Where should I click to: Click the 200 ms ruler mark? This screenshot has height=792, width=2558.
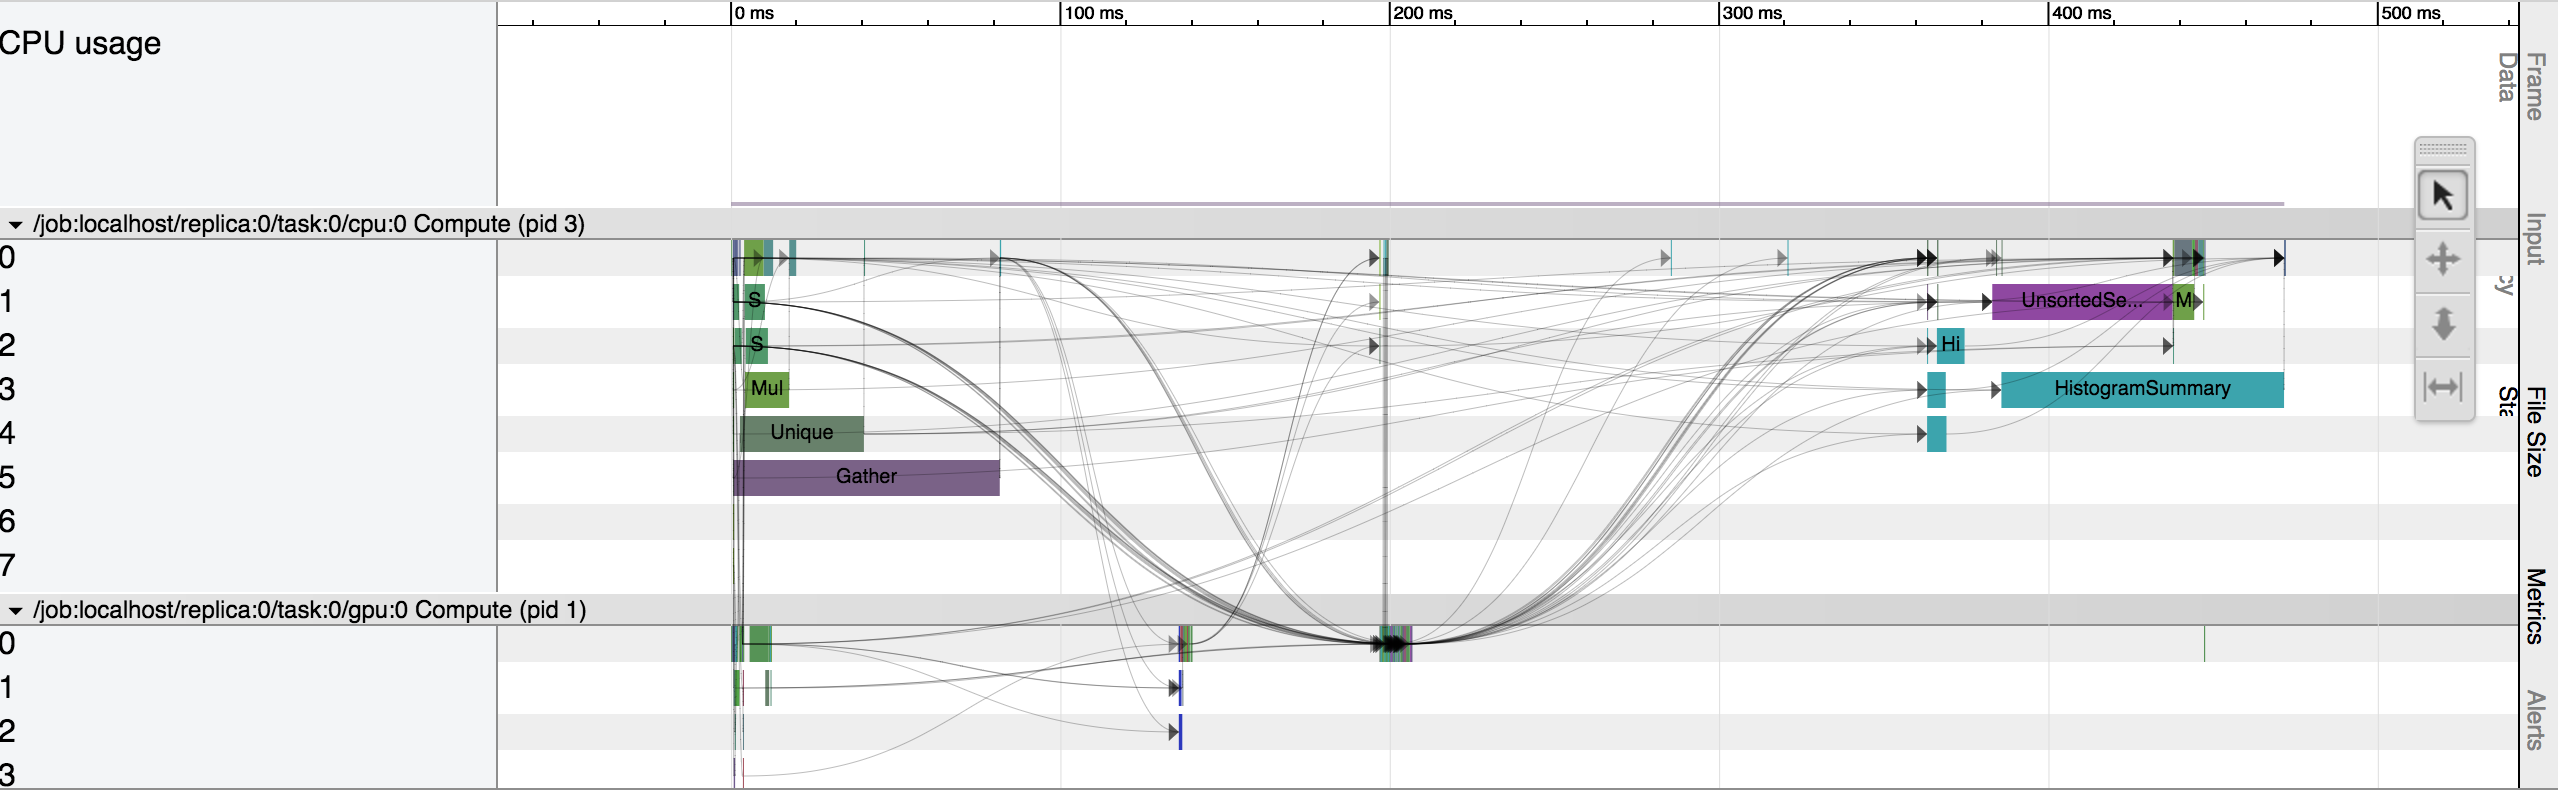point(1423,13)
